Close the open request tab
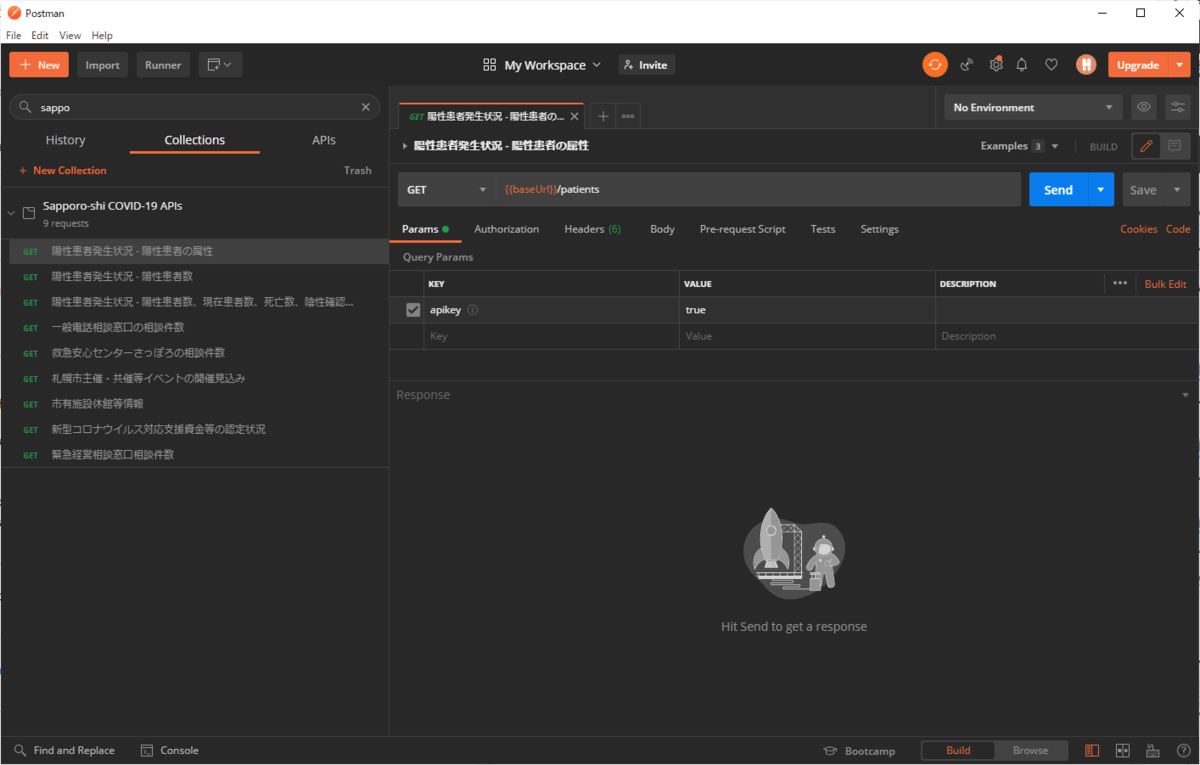The width and height of the screenshot is (1200, 765). coord(574,116)
